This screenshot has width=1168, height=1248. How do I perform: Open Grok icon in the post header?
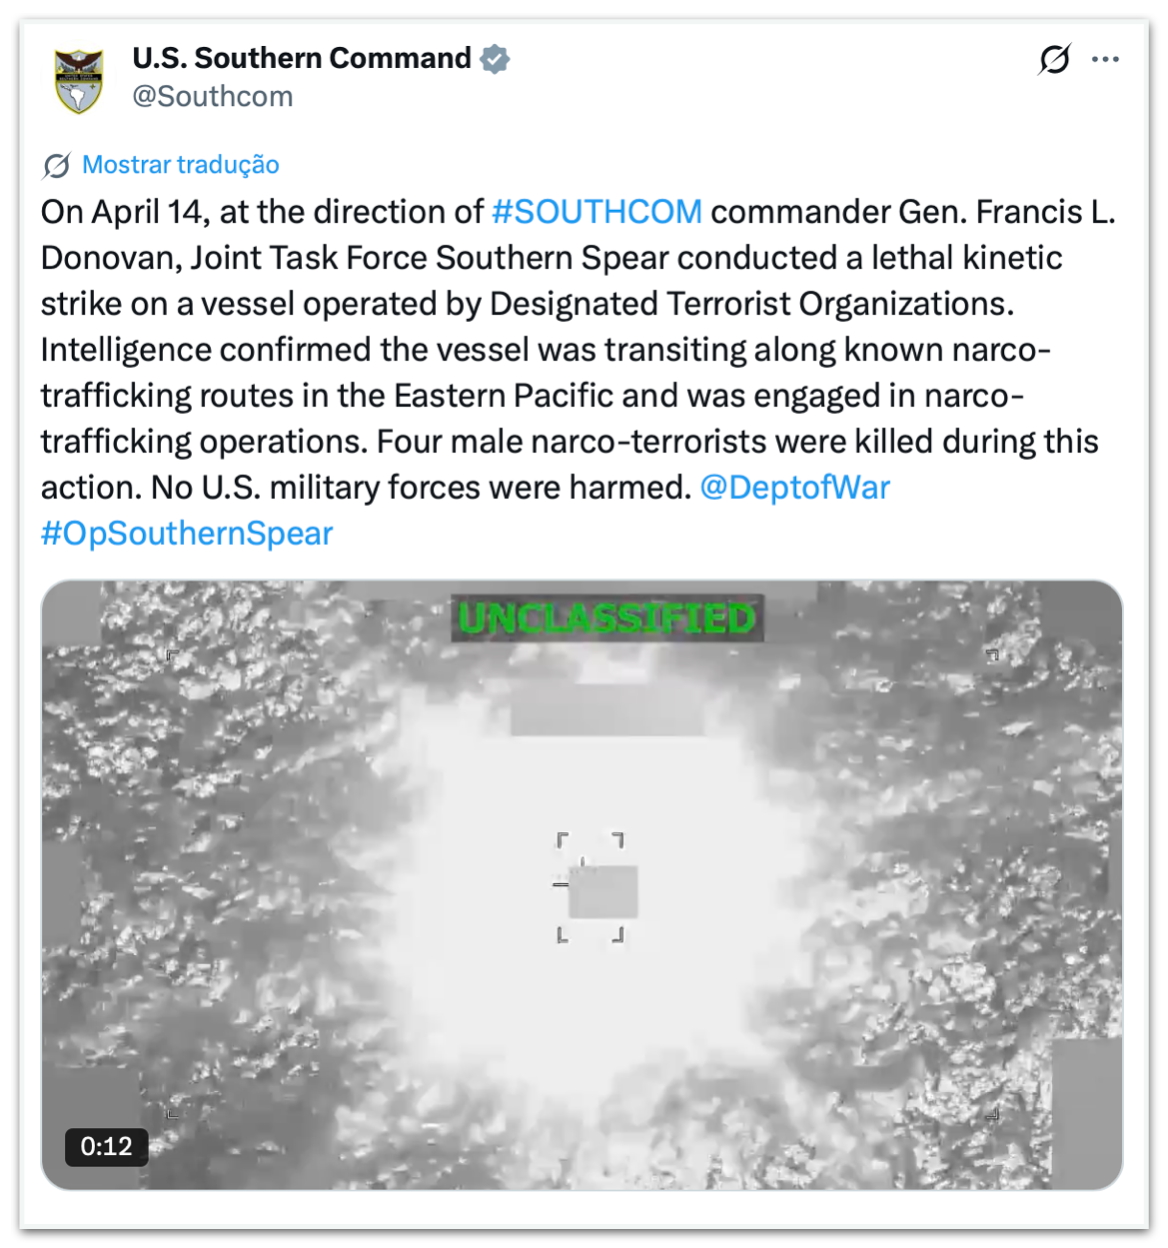1054,59
